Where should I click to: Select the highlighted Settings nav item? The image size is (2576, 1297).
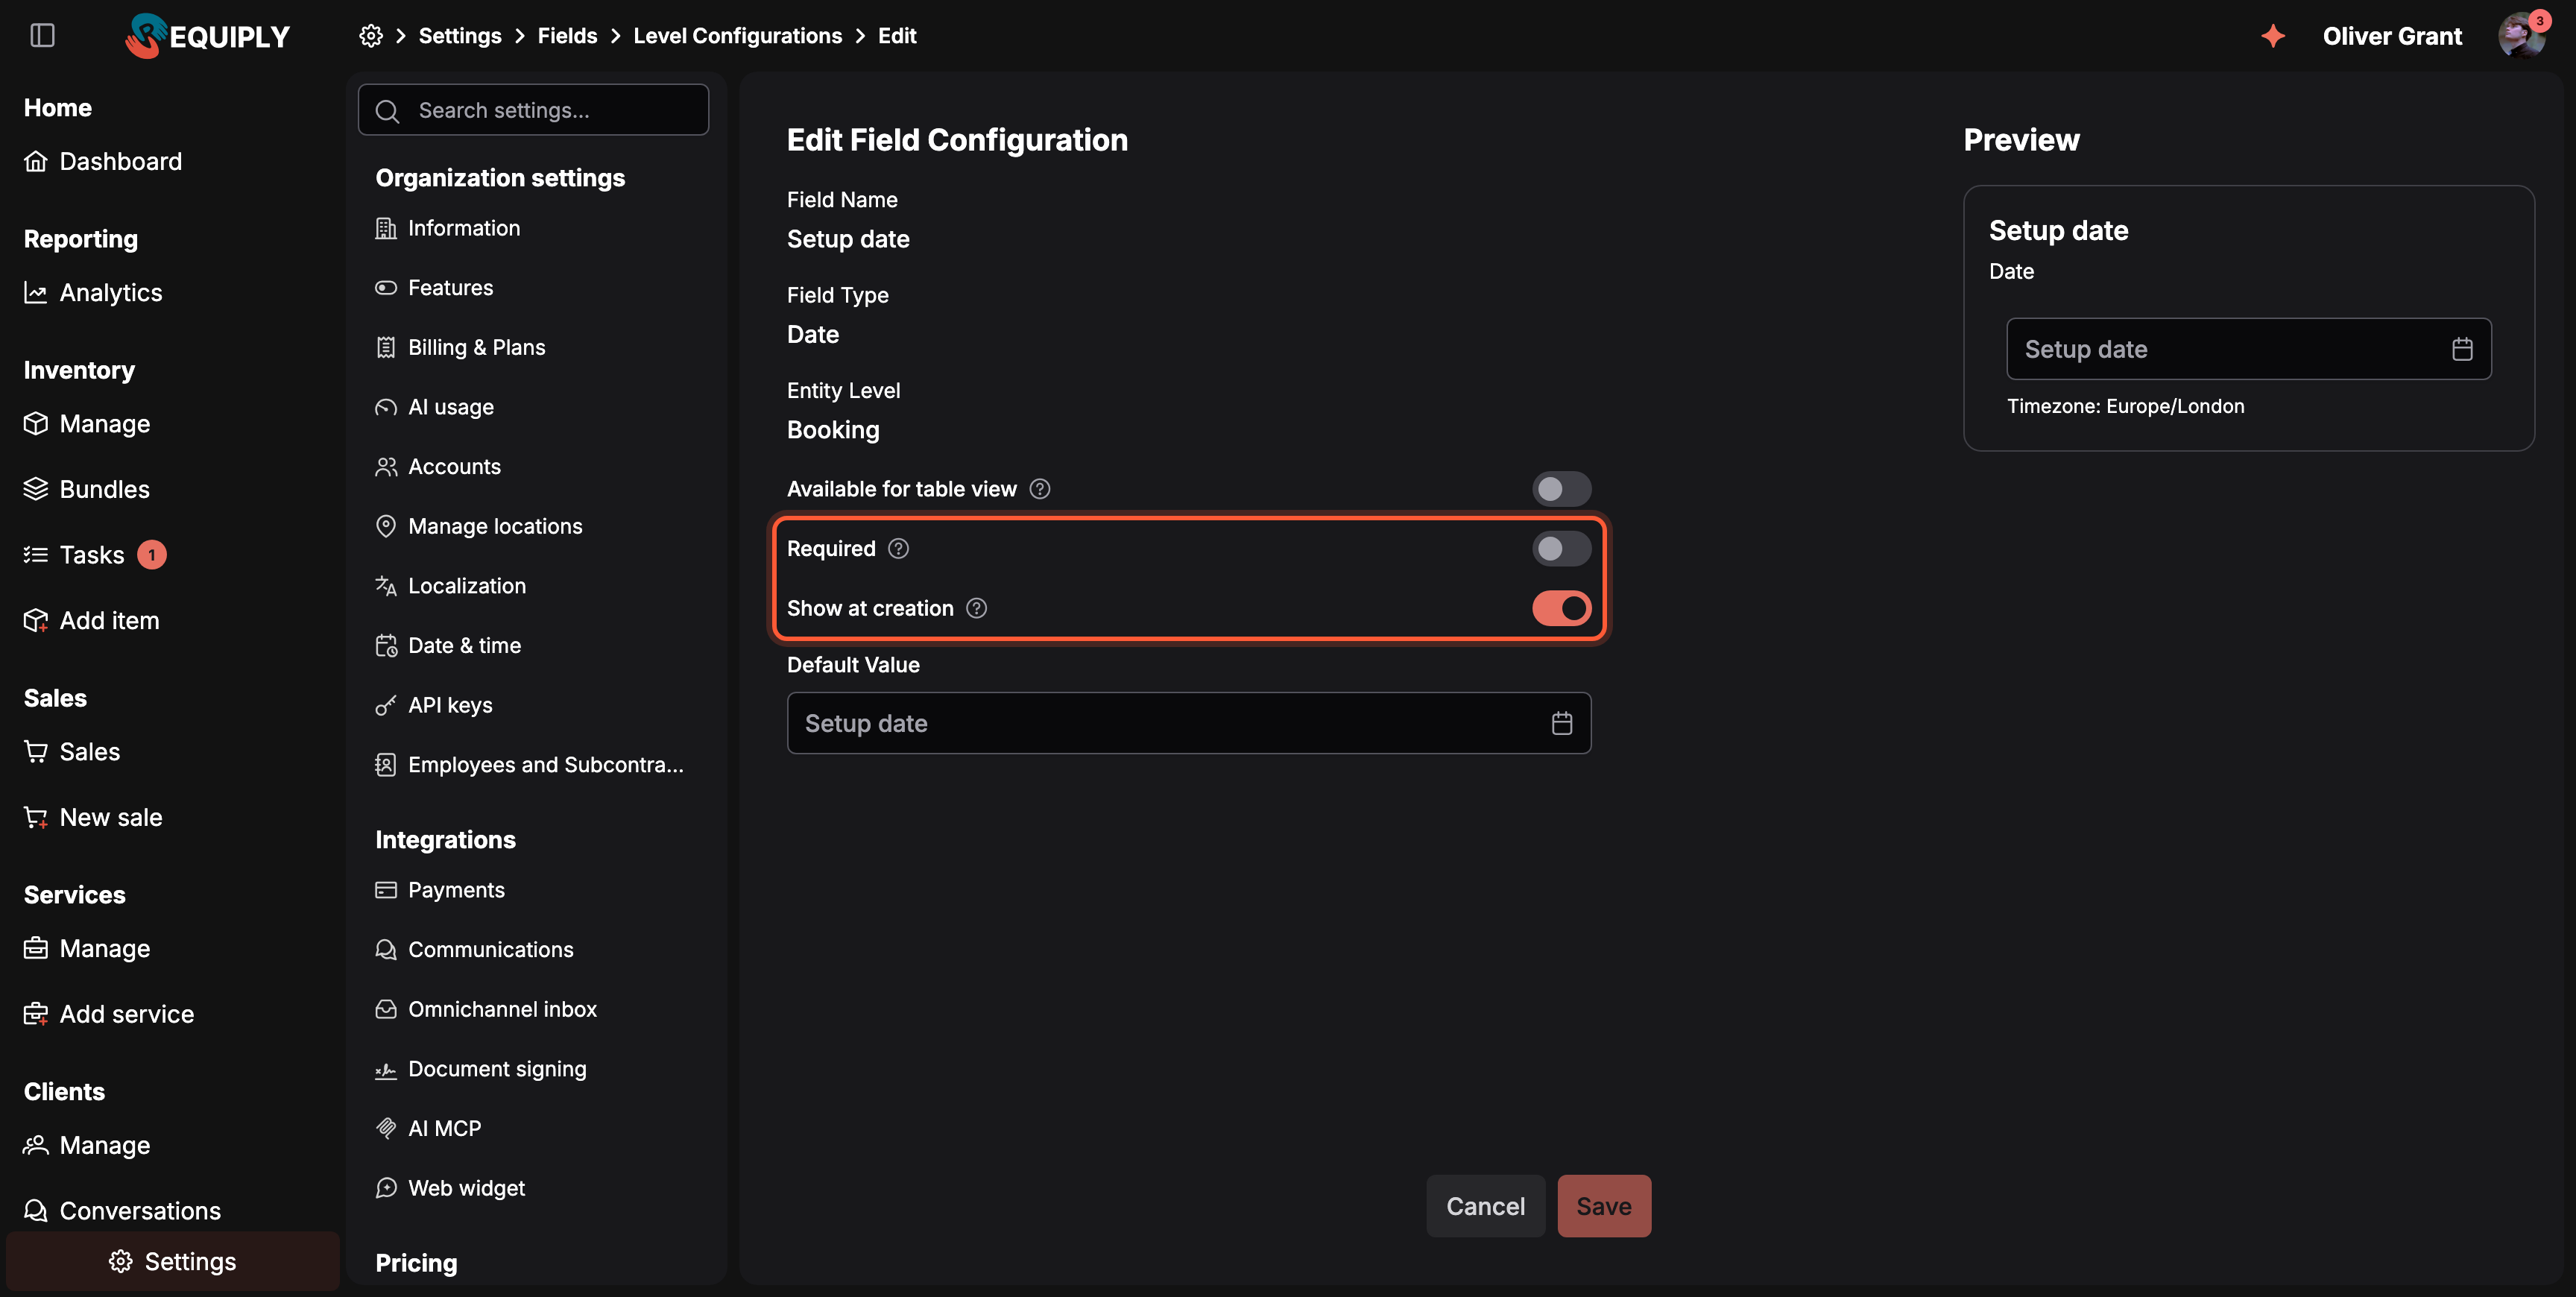pos(172,1262)
